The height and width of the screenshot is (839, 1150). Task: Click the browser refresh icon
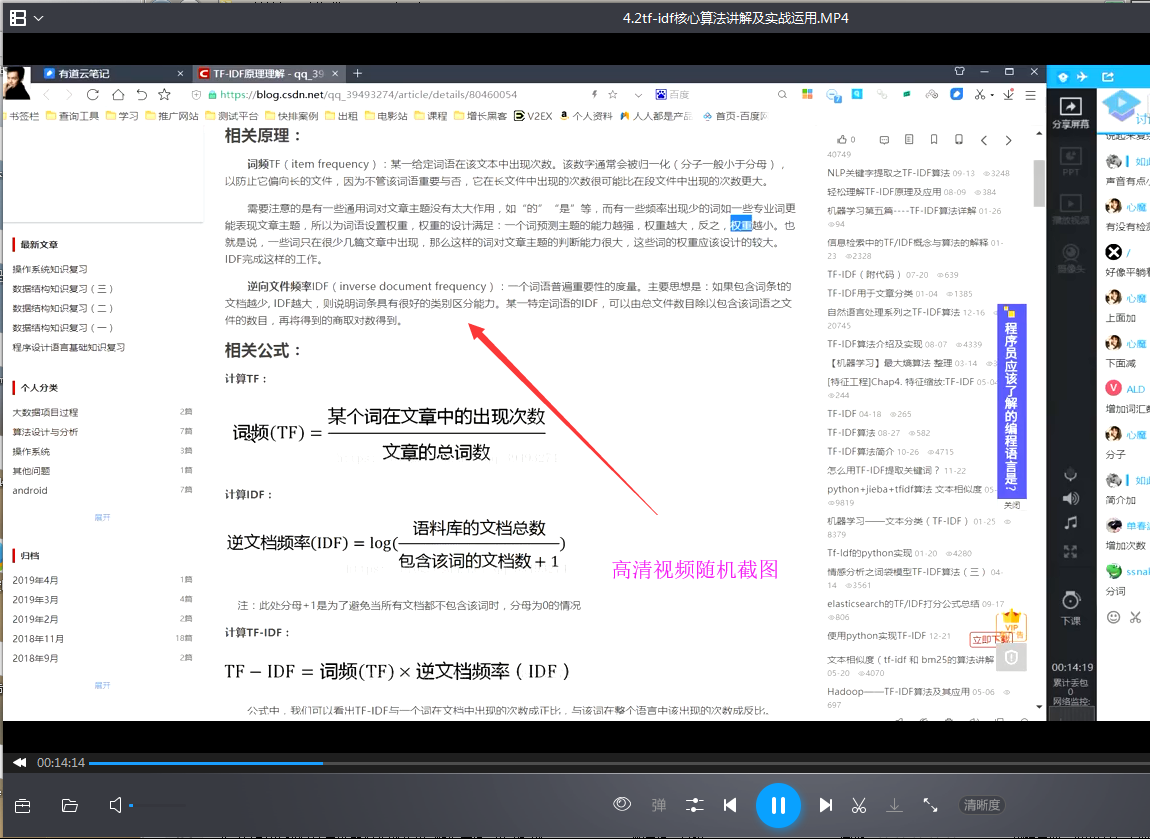(92, 95)
